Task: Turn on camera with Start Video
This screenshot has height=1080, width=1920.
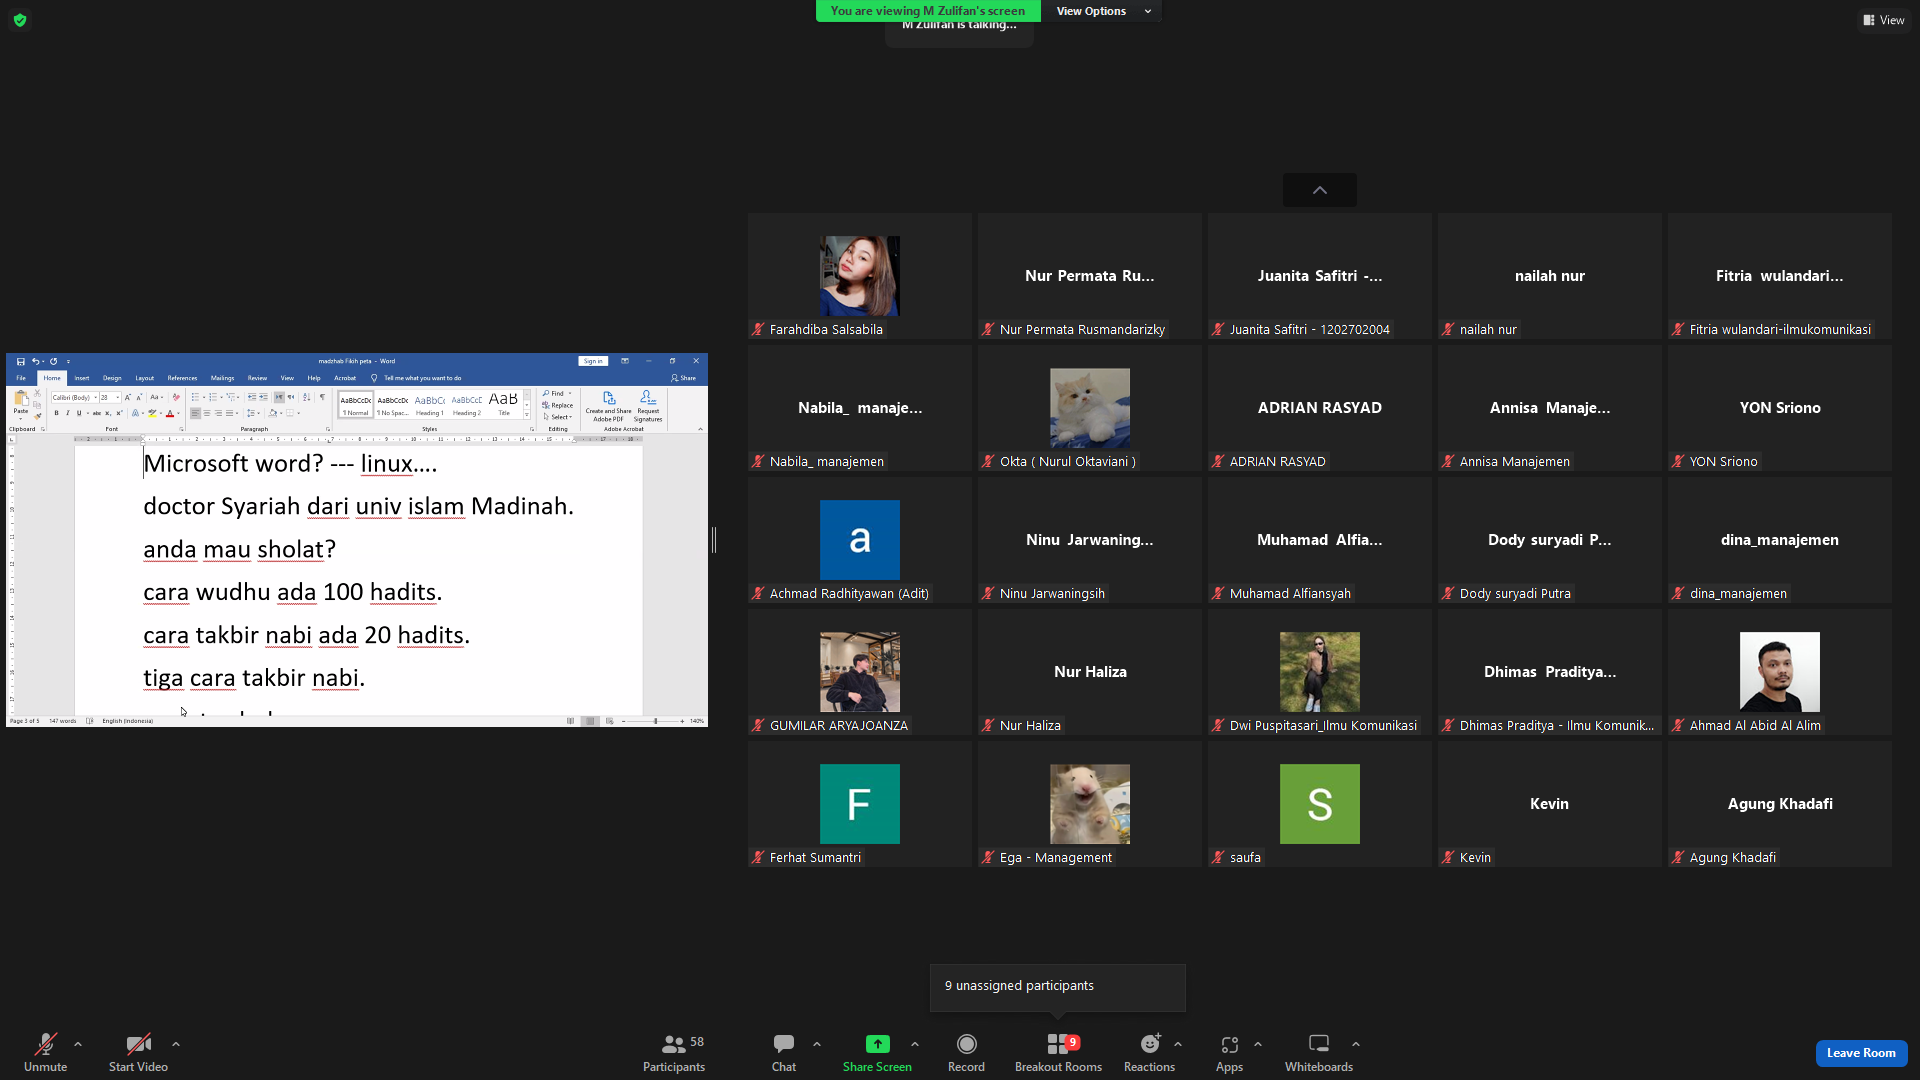Action: click(138, 1052)
